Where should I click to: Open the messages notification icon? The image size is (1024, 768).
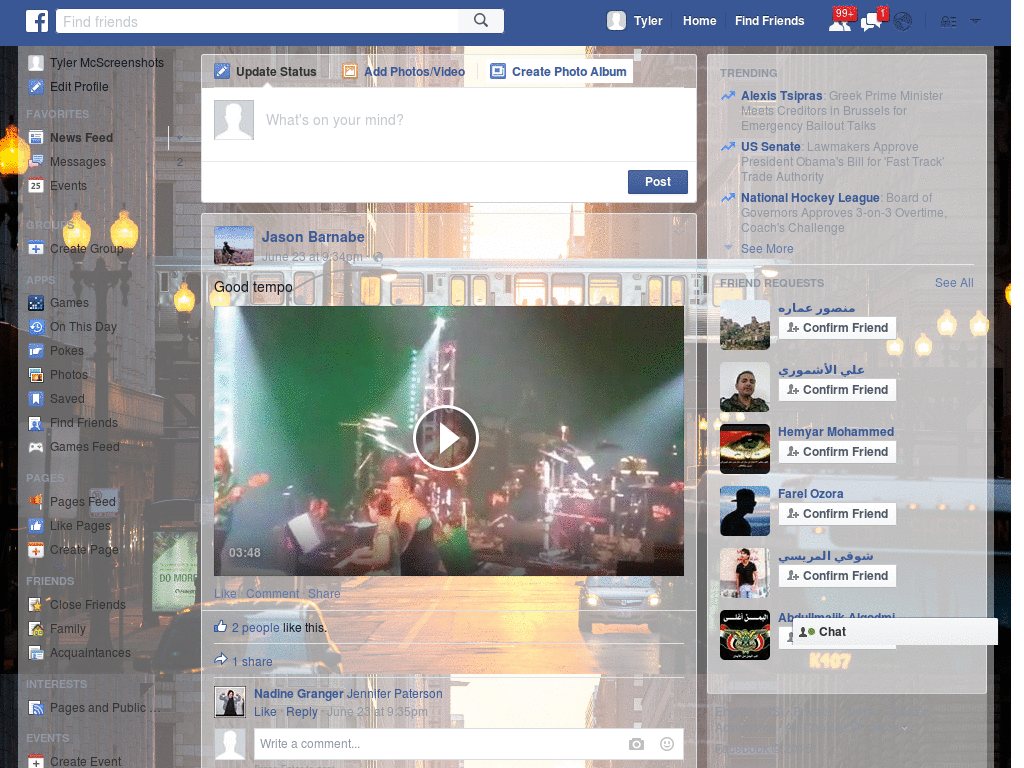[x=872, y=21]
